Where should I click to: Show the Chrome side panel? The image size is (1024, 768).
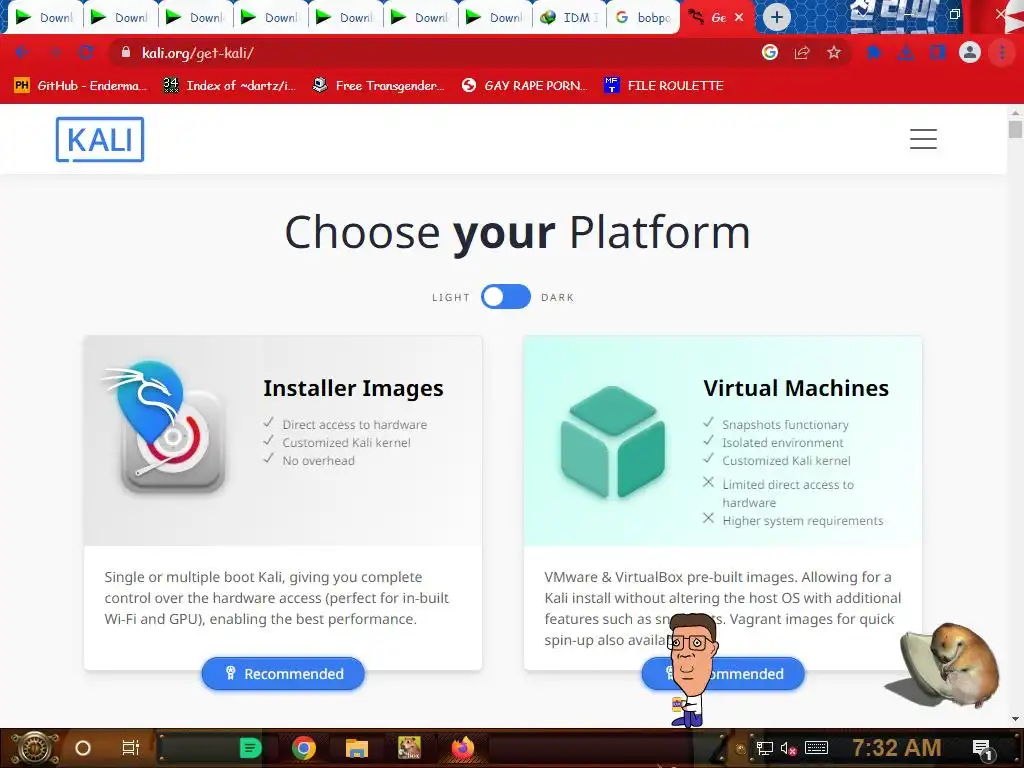click(938, 52)
